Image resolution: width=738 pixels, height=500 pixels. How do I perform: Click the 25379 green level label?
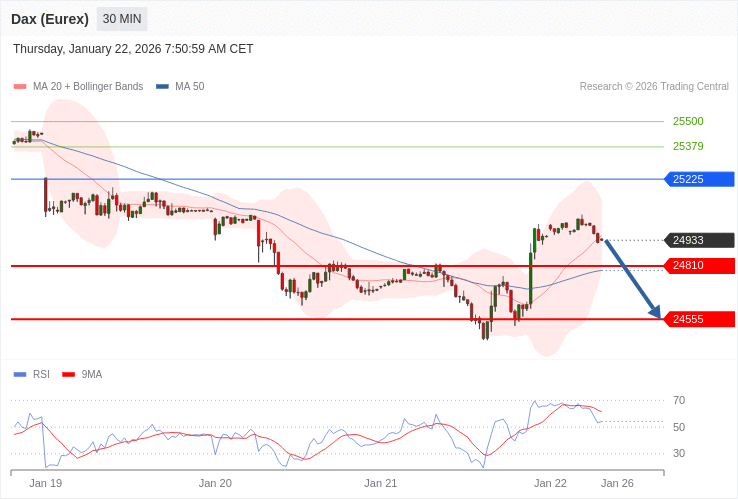[x=688, y=146]
